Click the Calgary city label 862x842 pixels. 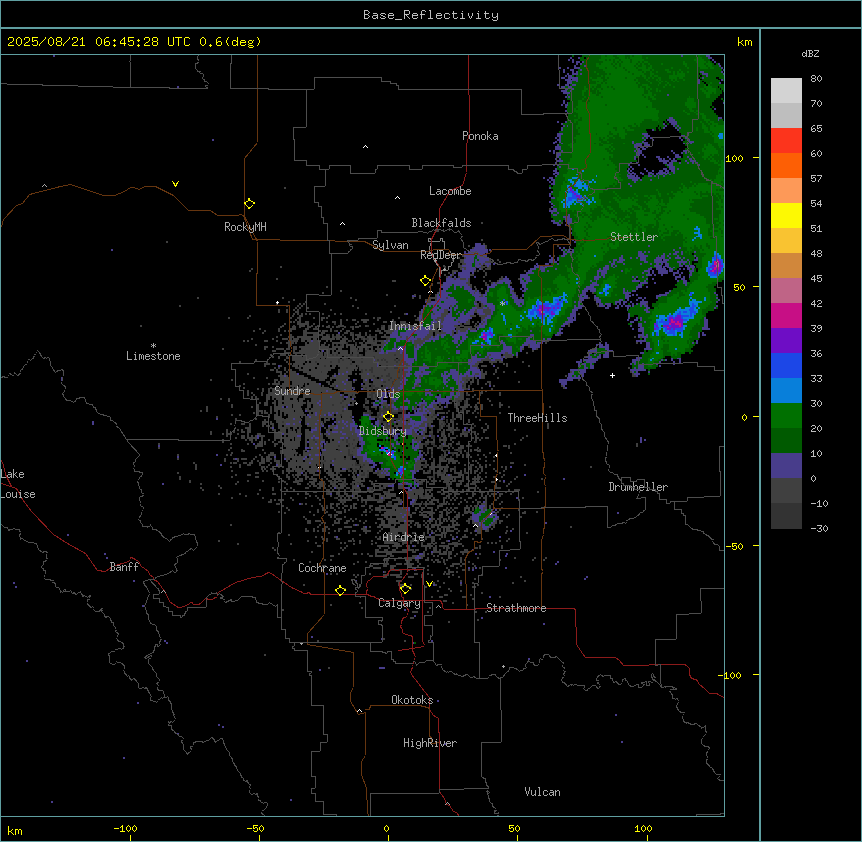pos(399,603)
